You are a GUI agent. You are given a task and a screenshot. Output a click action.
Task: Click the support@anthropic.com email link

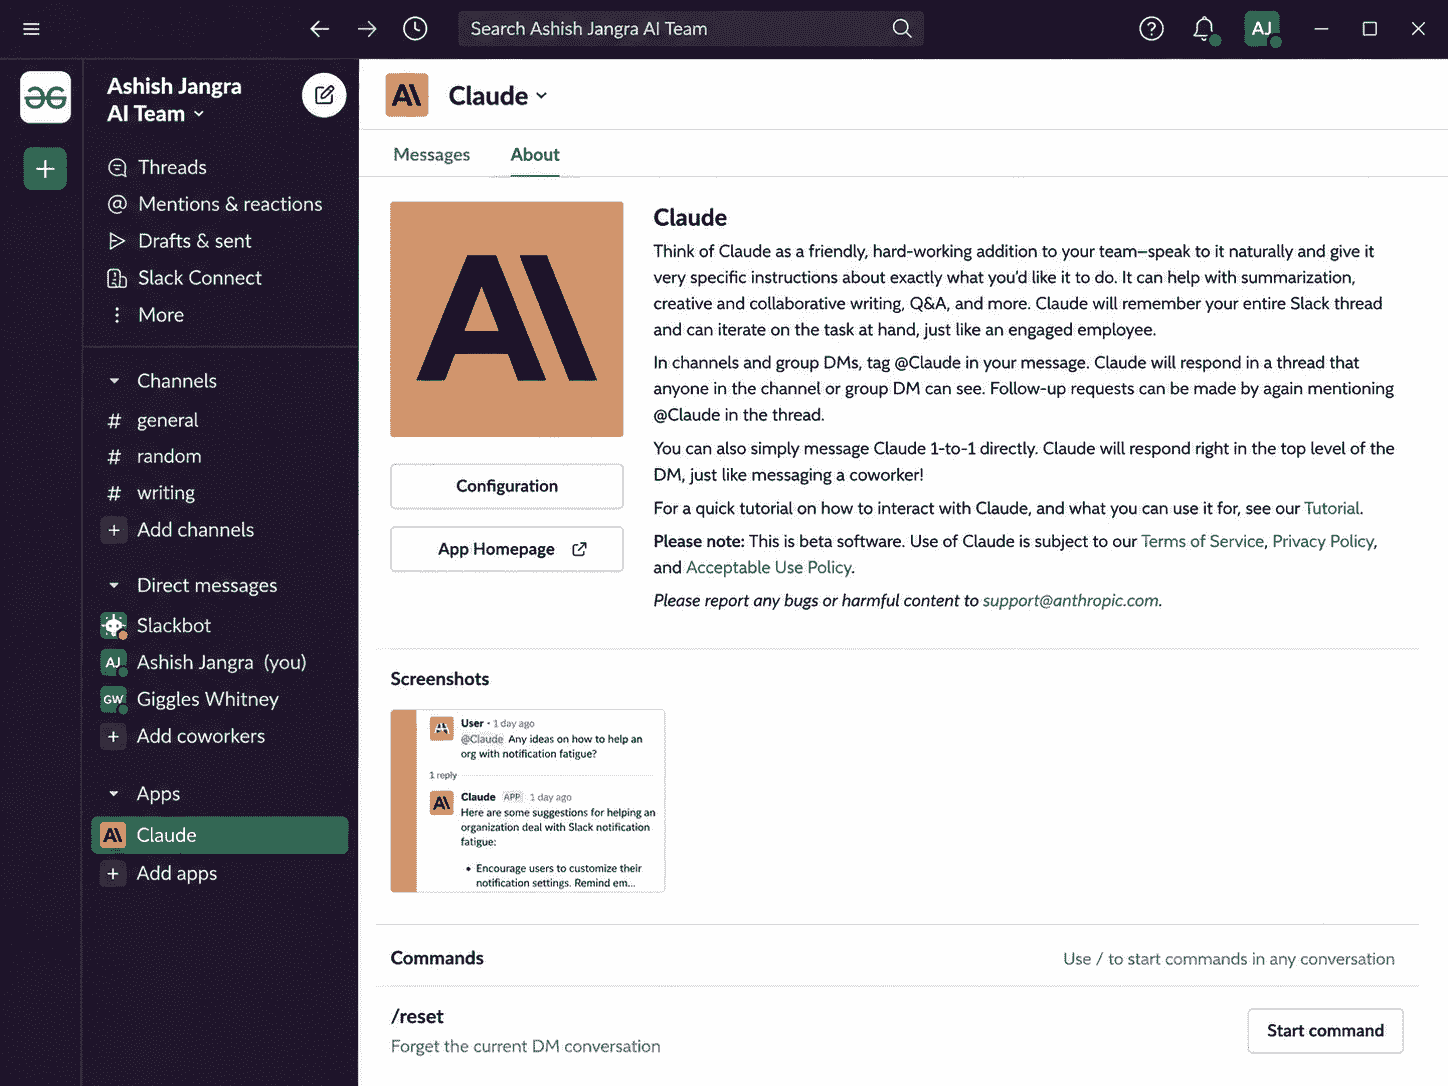pyautogui.click(x=1070, y=601)
